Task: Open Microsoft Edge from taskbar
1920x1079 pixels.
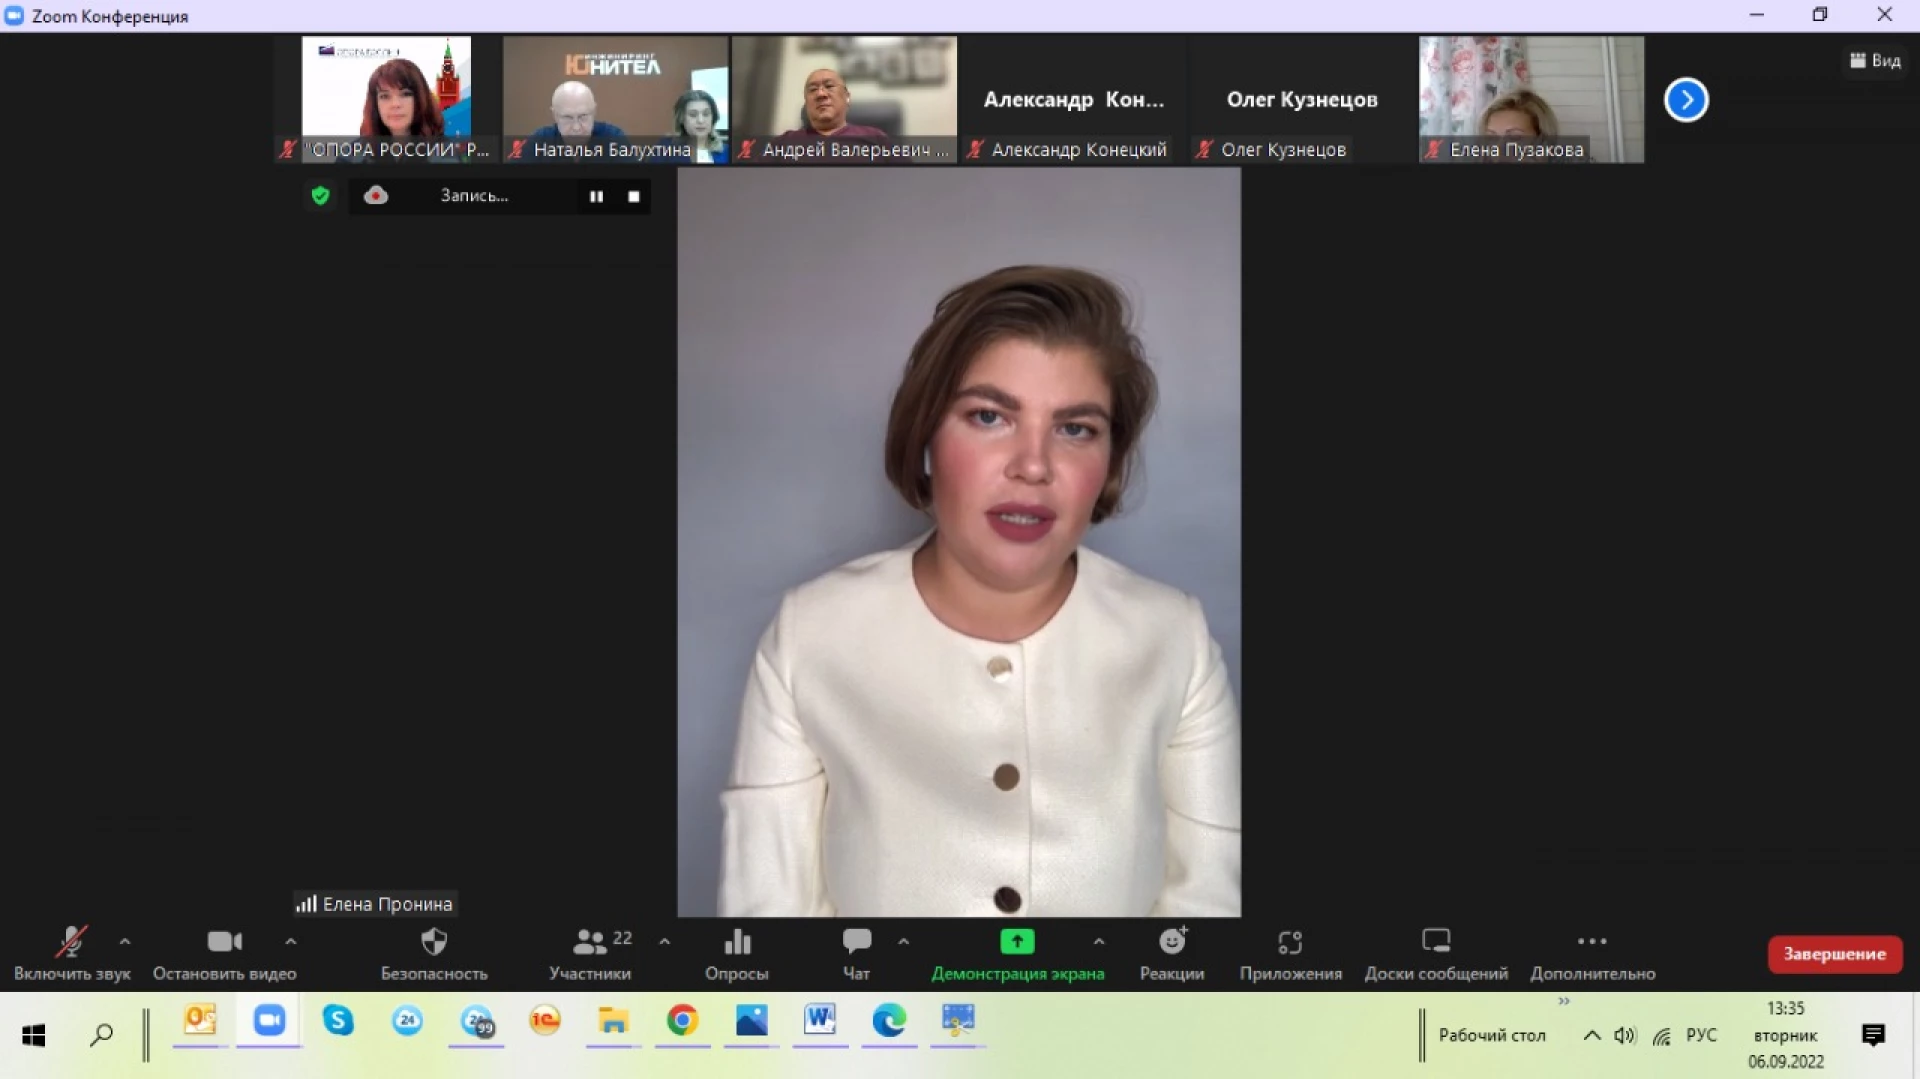Action: pos(889,1021)
